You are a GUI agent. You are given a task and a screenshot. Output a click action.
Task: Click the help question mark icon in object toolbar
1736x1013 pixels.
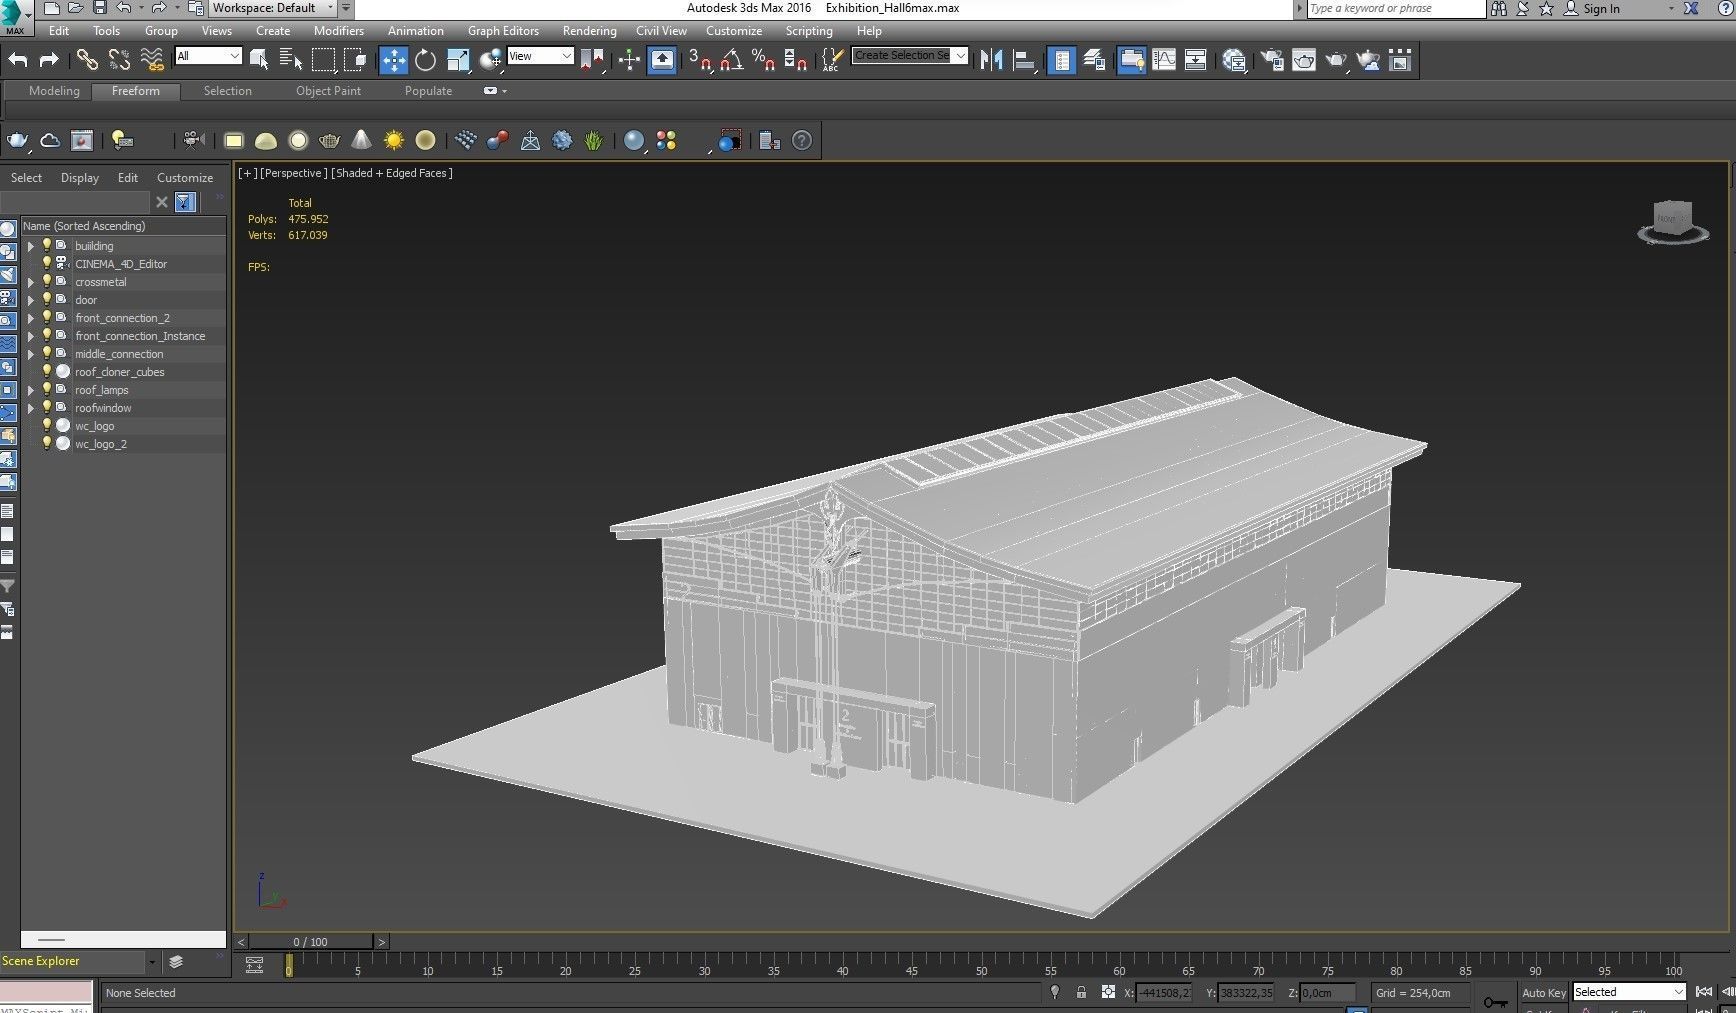[x=802, y=141]
